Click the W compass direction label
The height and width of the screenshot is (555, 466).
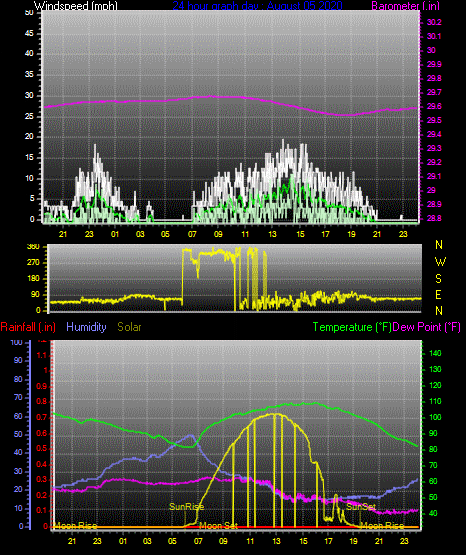[x=440, y=262]
